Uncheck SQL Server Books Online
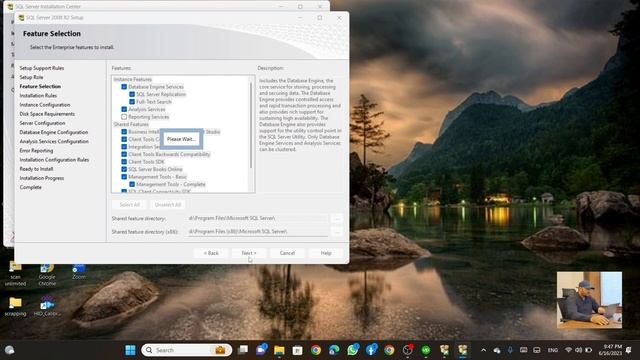This screenshot has width=640, height=360. pyautogui.click(x=124, y=169)
